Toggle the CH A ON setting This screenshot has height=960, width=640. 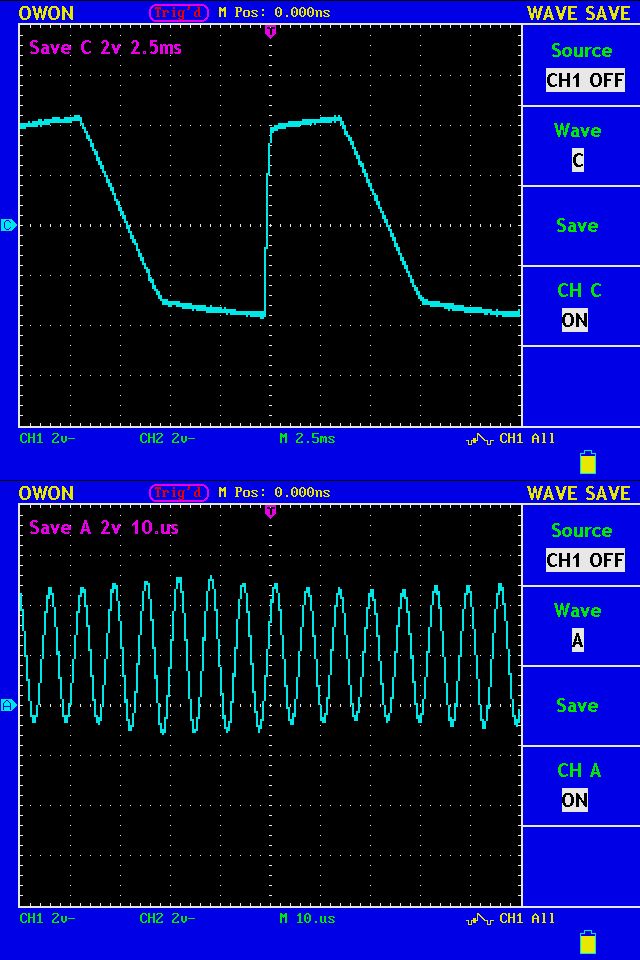pyautogui.click(x=574, y=800)
